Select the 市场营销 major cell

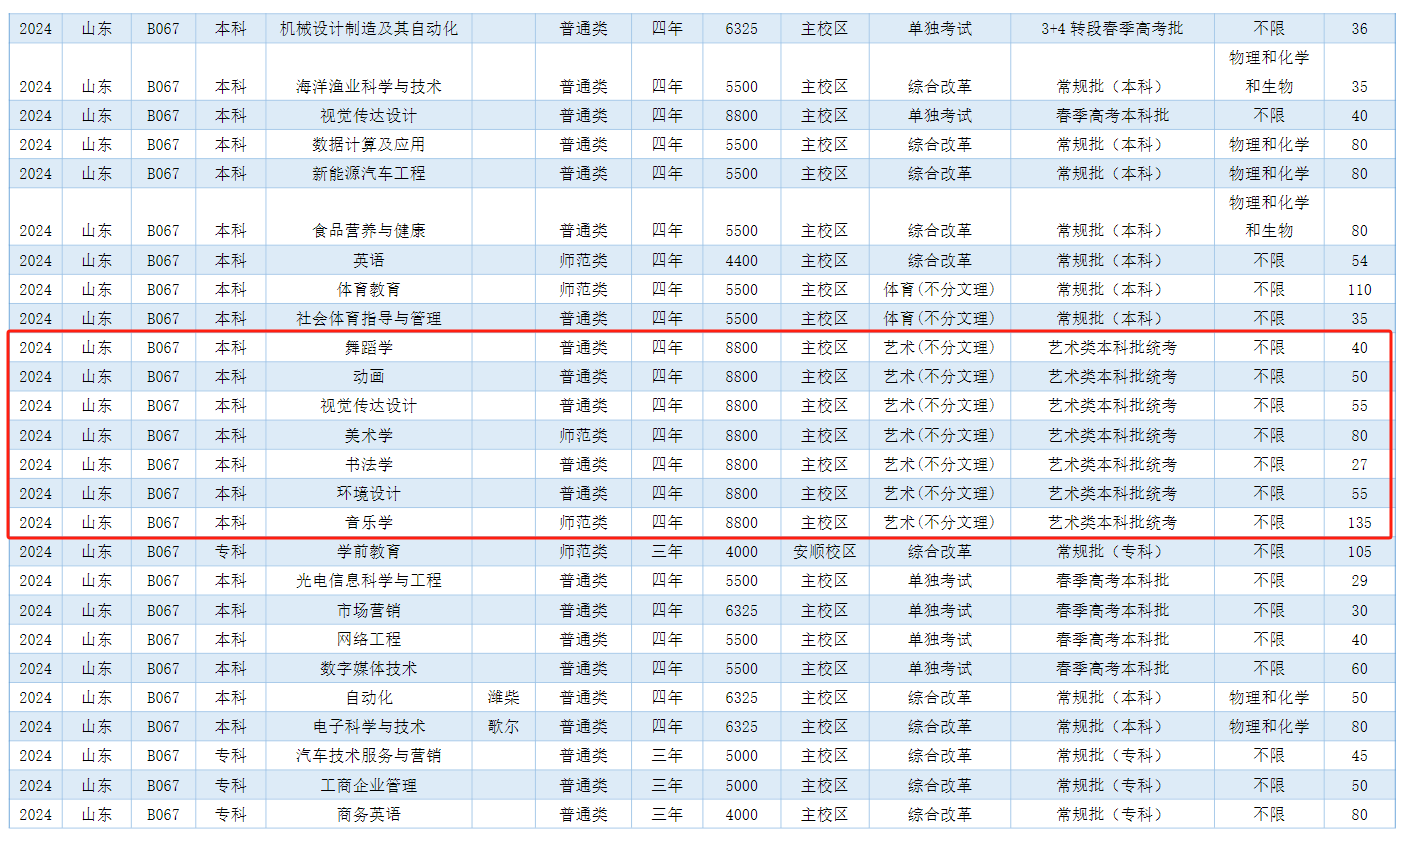point(368,610)
